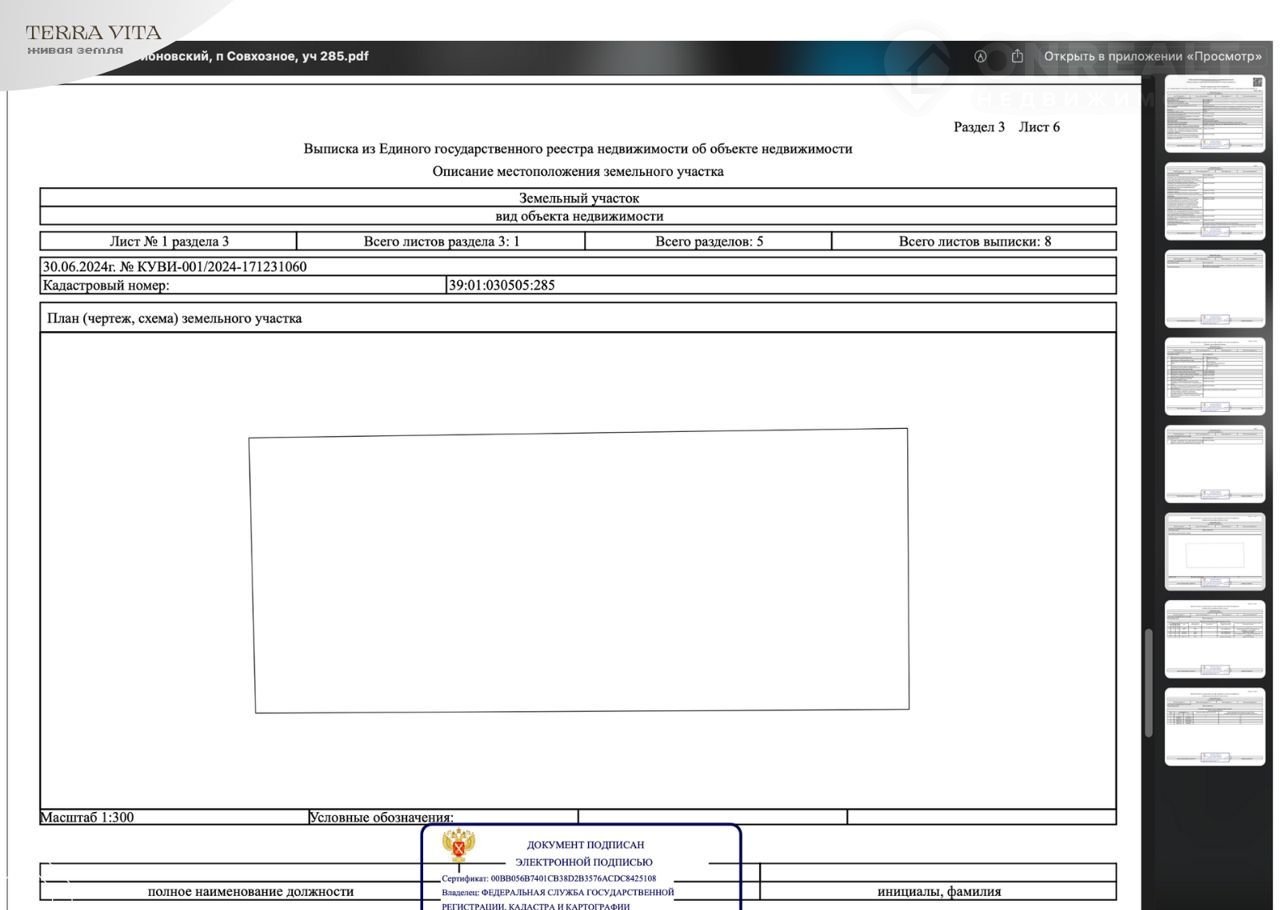Jump to the third page thumbnail
Image resolution: width=1280 pixels, height=910 pixels.
[x=1214, y=289]
